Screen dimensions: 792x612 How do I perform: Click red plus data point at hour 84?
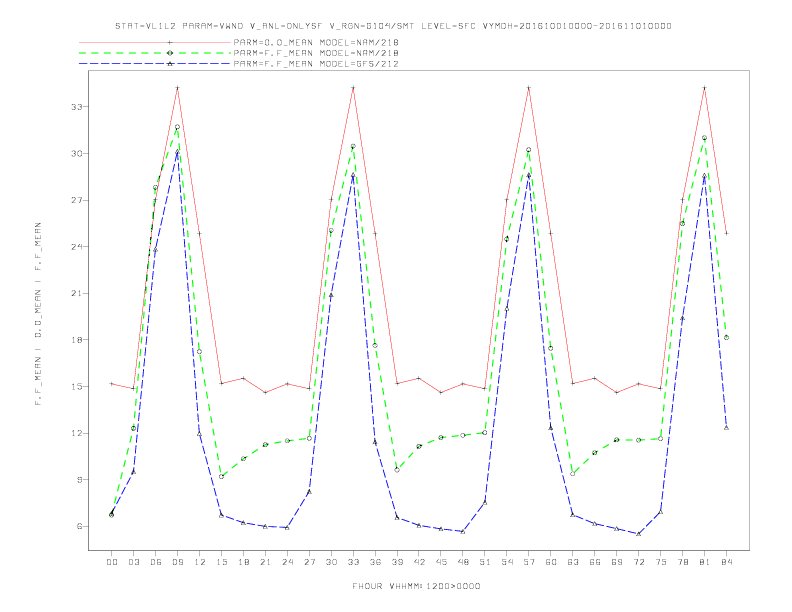click(x=726, y=233)
